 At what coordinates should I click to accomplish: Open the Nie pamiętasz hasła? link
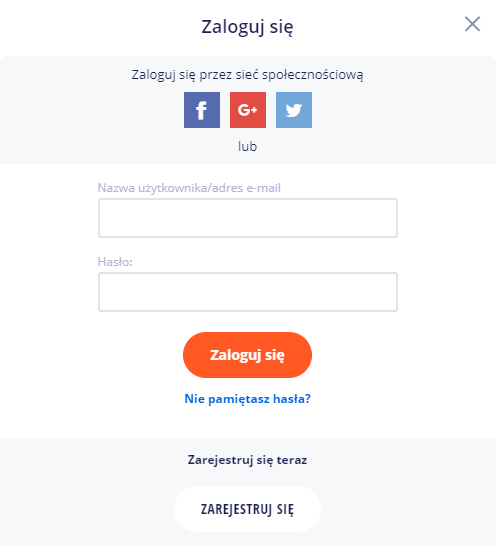point(247,399)
